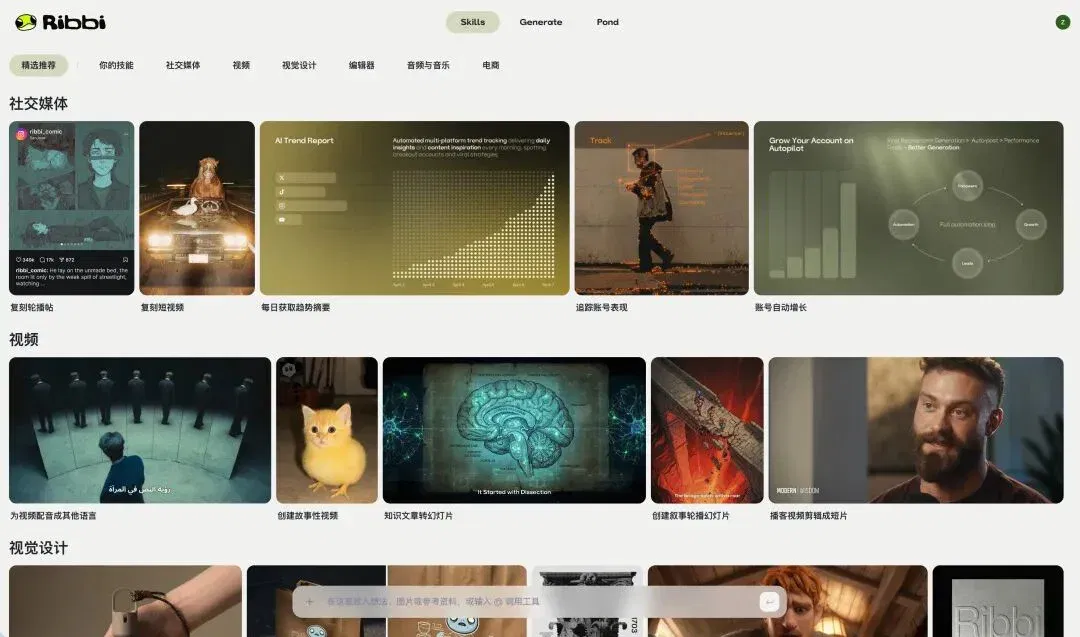Viewport: 1080px width, 637px height.
Task: Click the 视觉设计 section heading
Action: point(39,548)
